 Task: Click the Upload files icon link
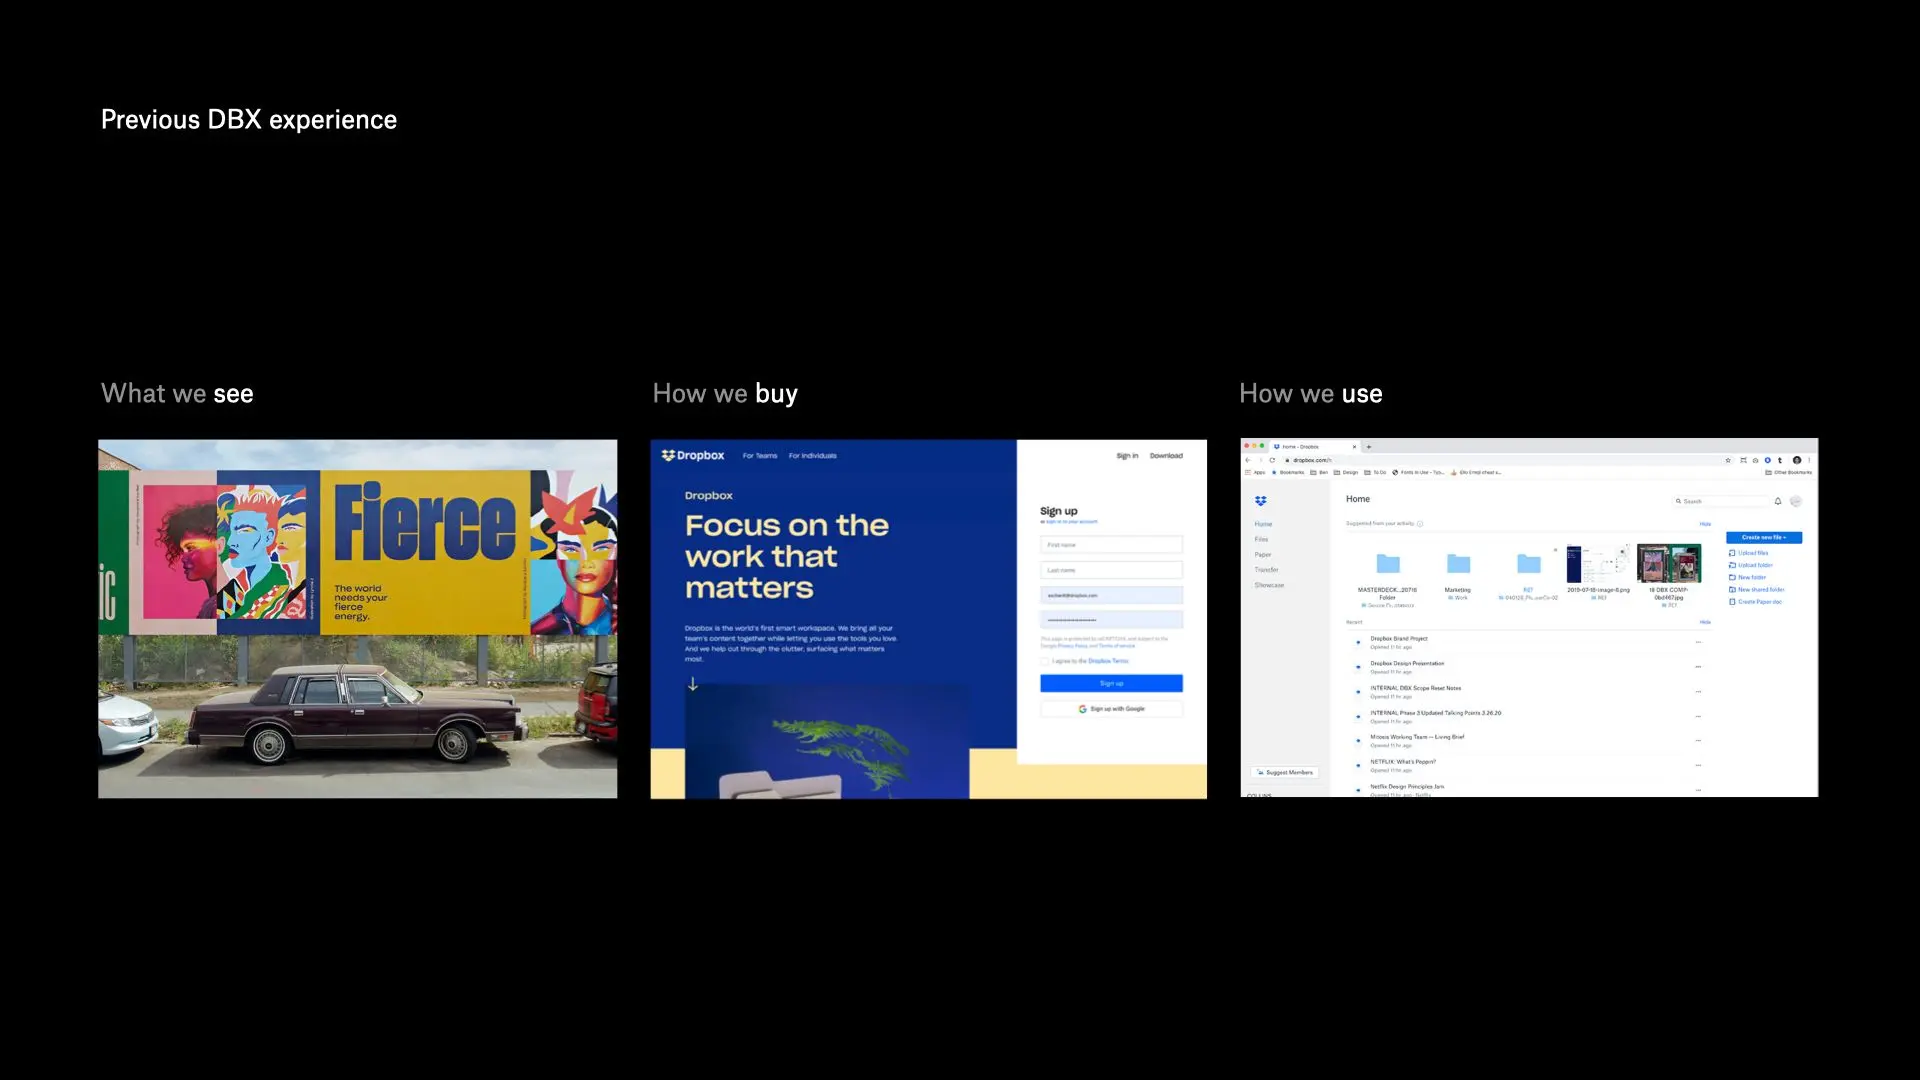(x=1732, y=553)
